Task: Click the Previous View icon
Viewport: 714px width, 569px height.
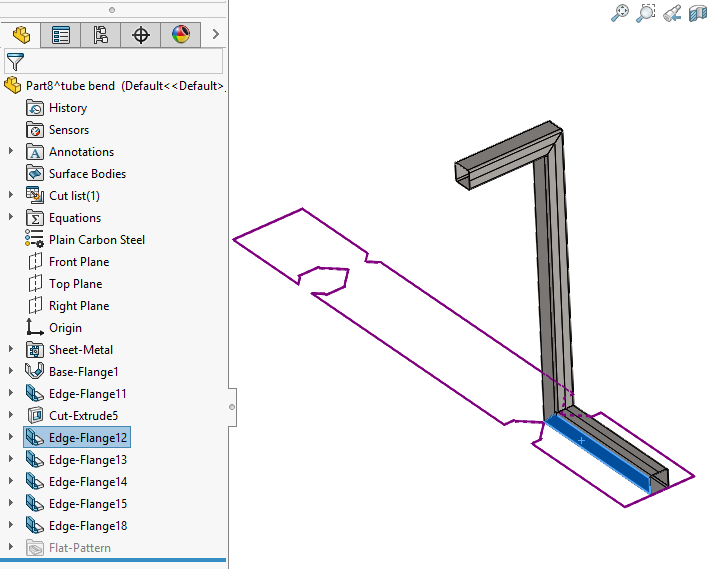Action: 672,13
